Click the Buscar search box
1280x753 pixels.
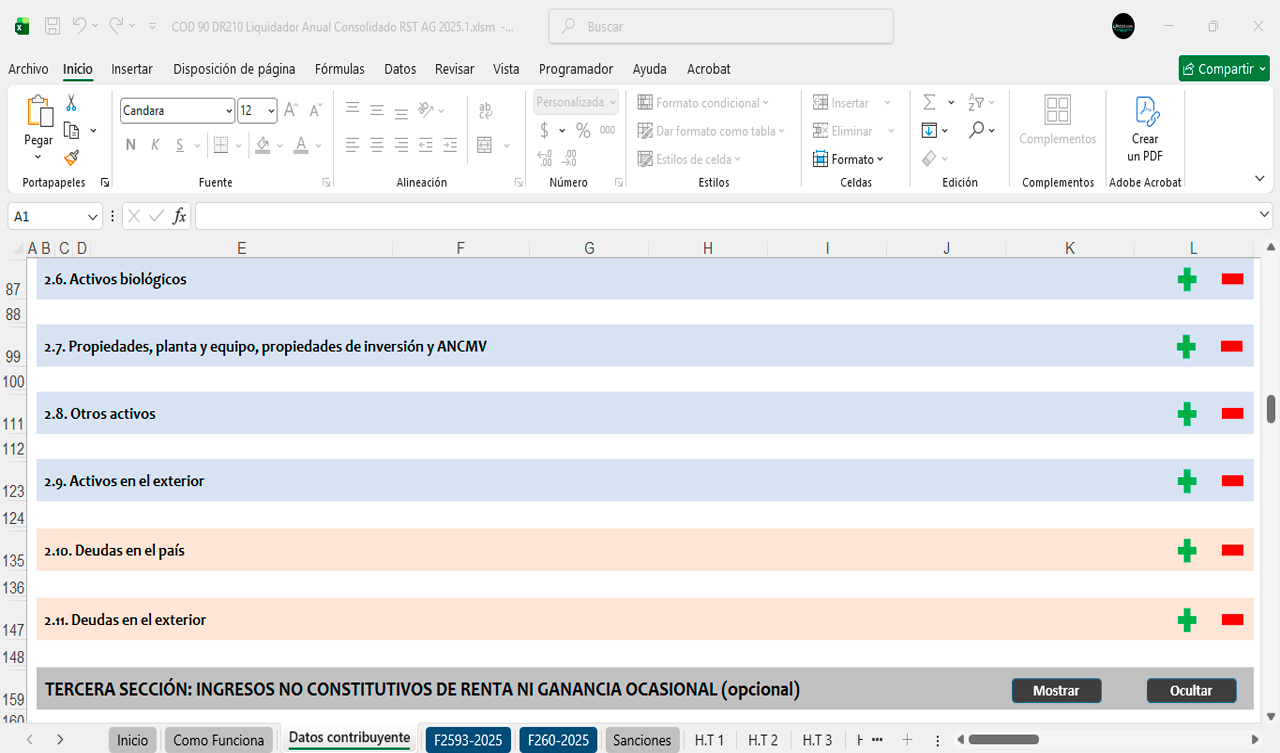[720, 27]
